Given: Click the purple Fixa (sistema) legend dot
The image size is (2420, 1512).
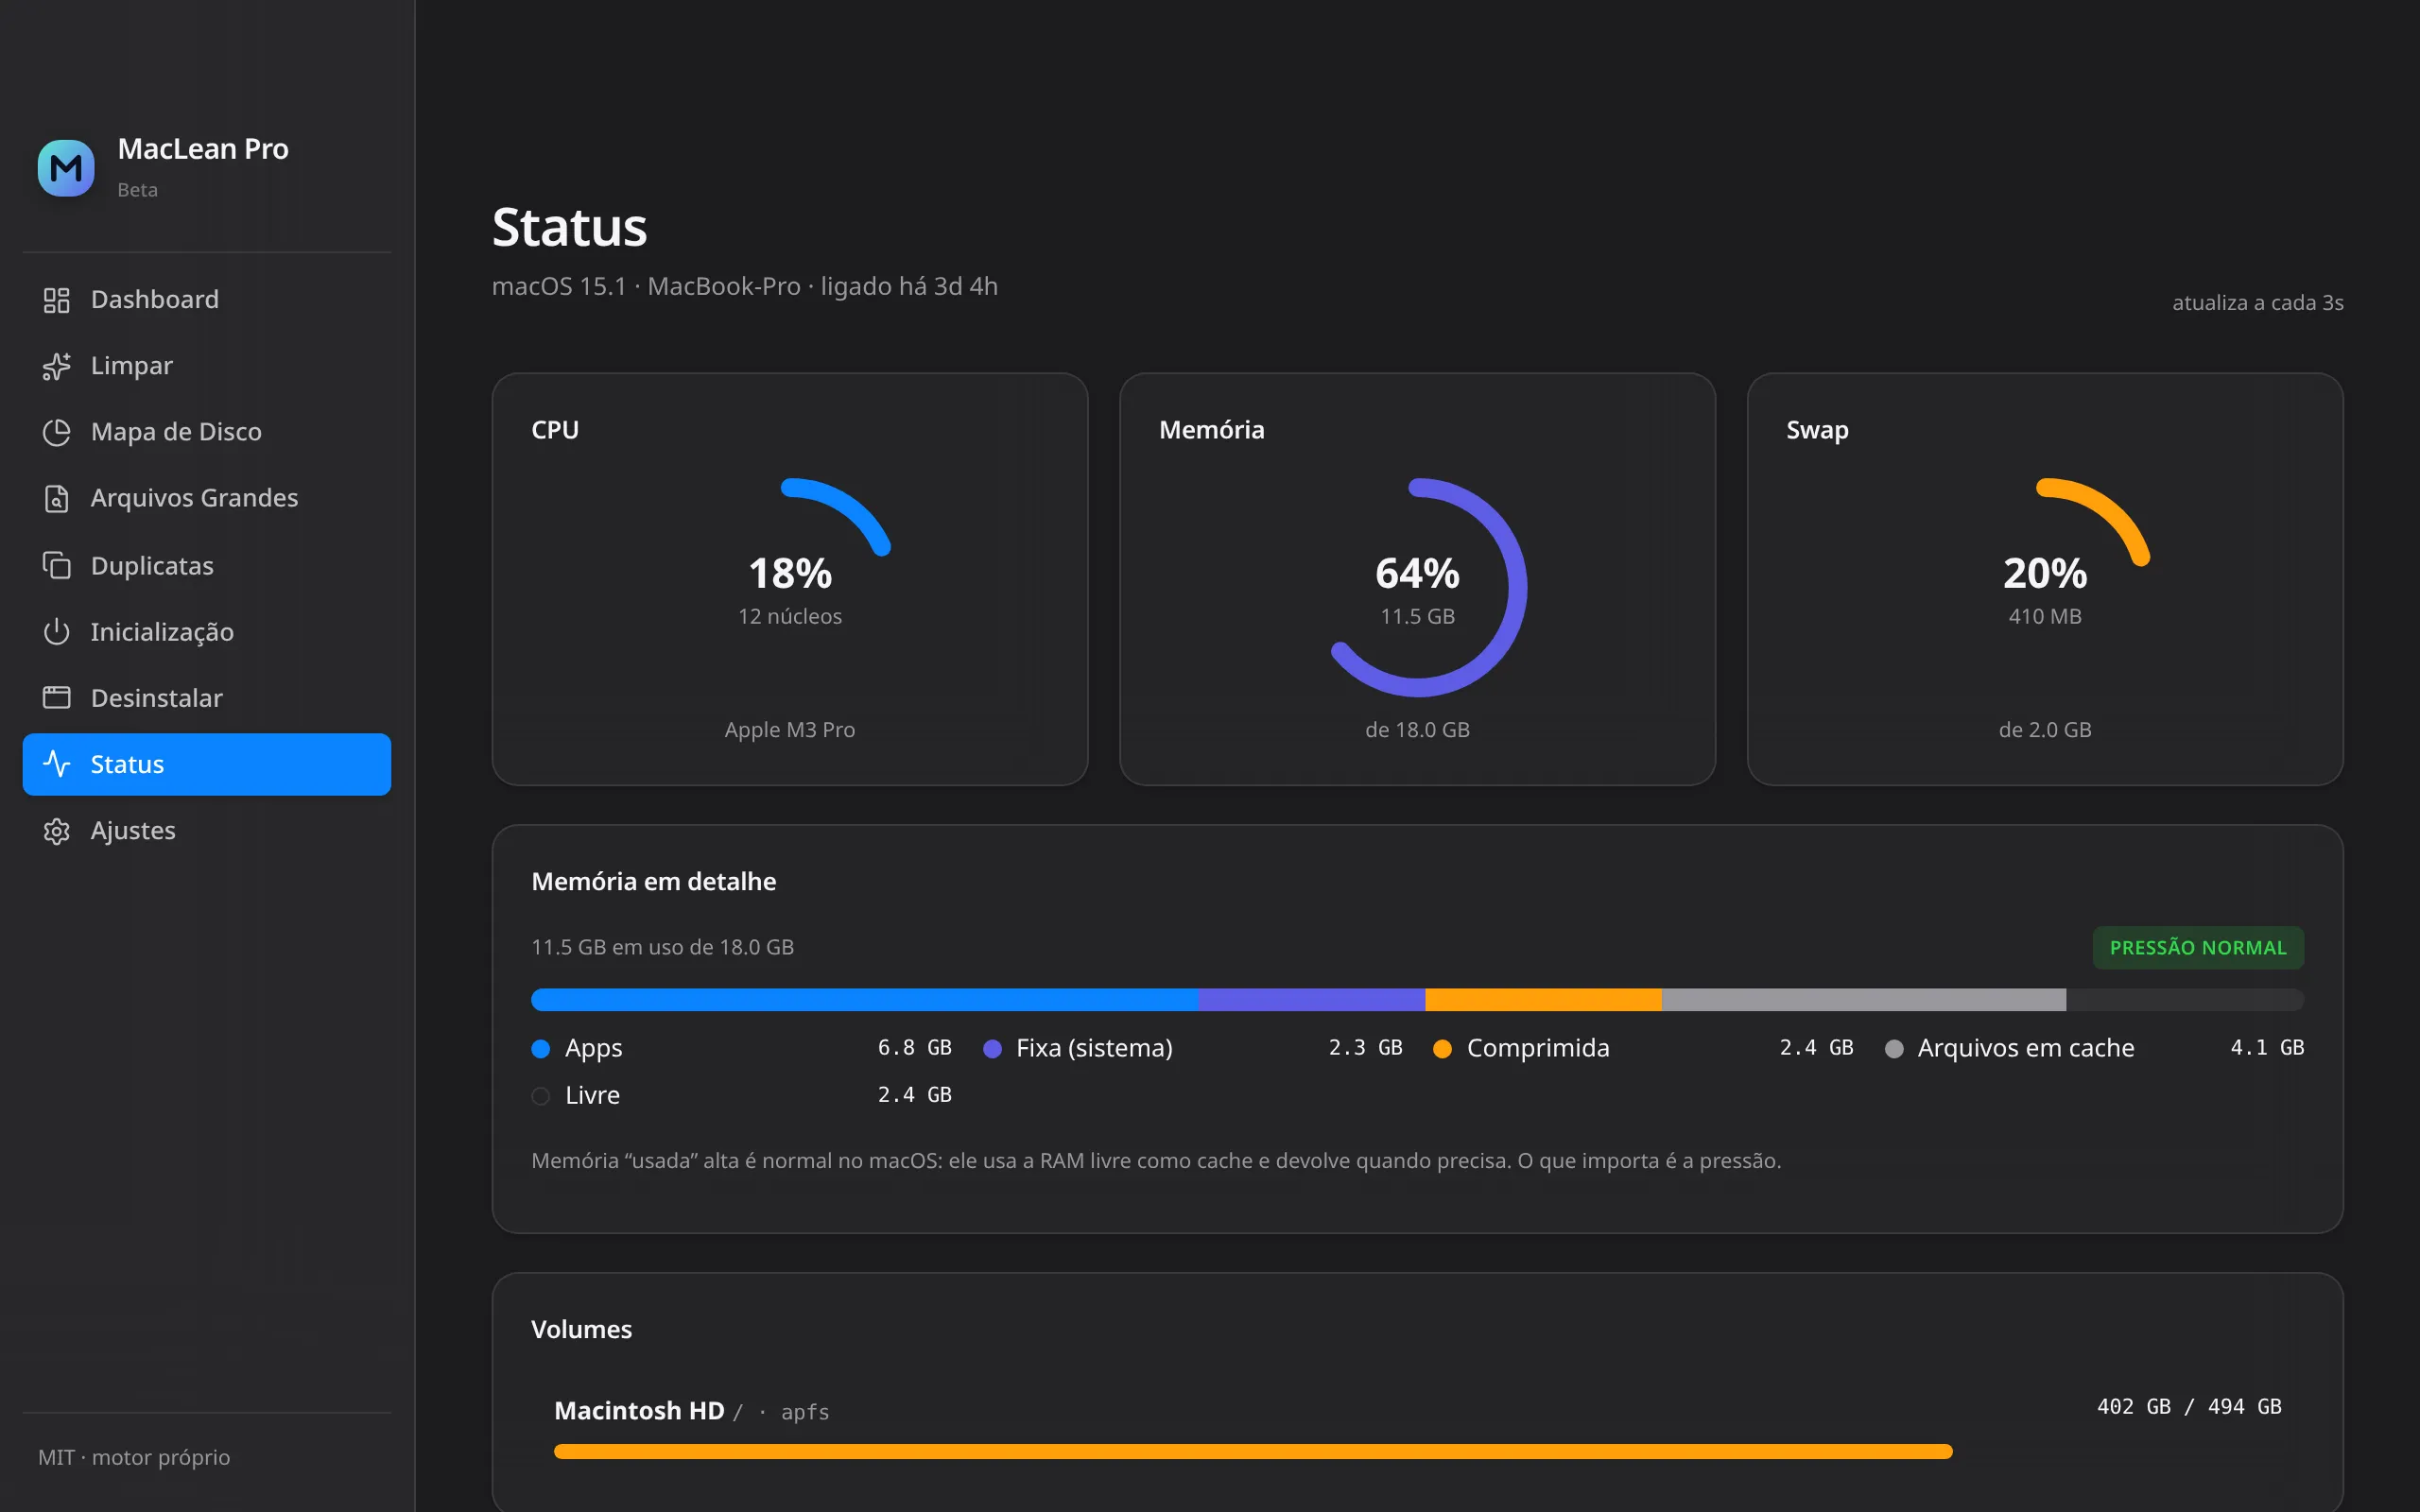Looking at the screenshot, I should pos(992,1048).
